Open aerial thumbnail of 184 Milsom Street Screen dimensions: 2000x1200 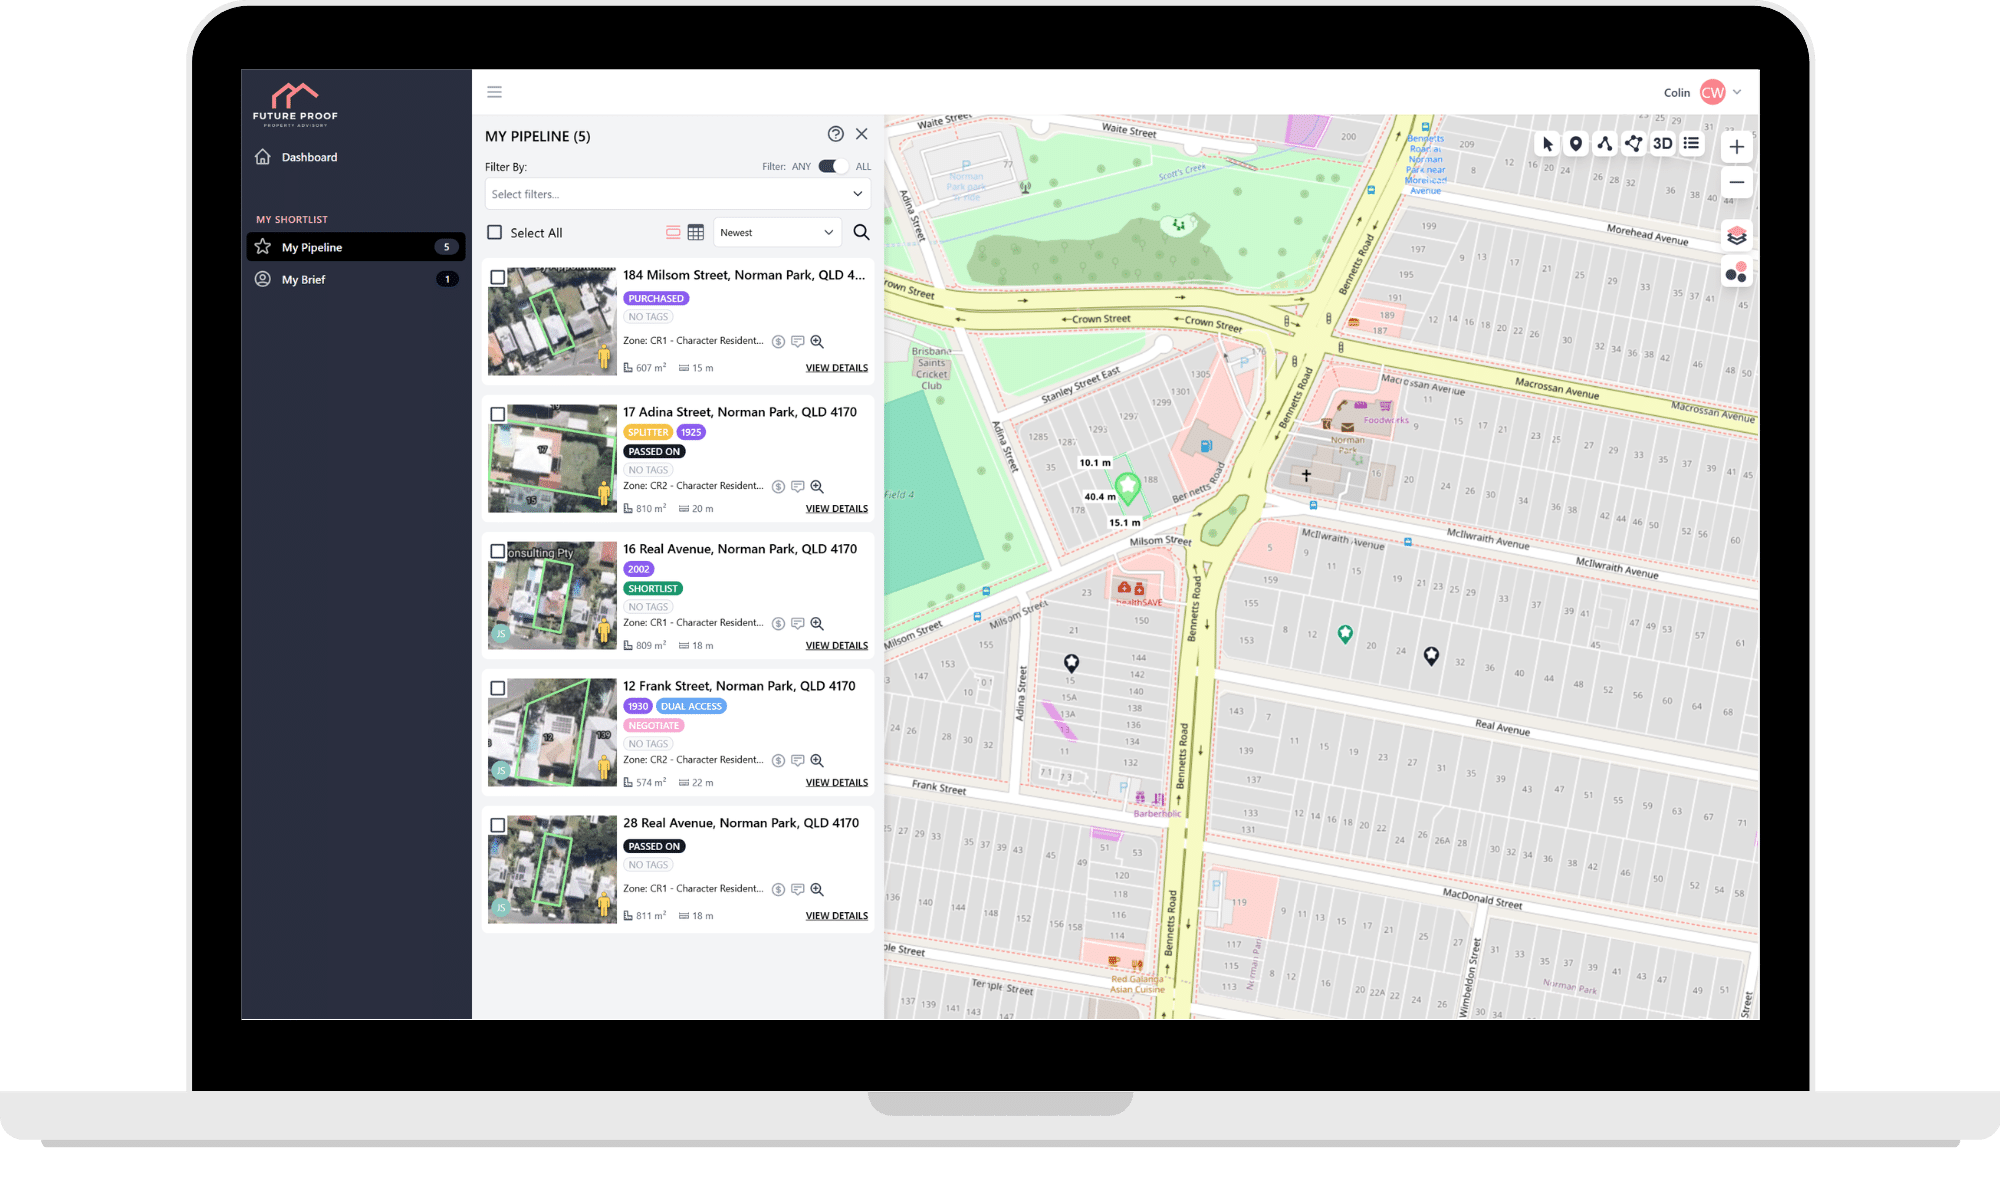552,321
